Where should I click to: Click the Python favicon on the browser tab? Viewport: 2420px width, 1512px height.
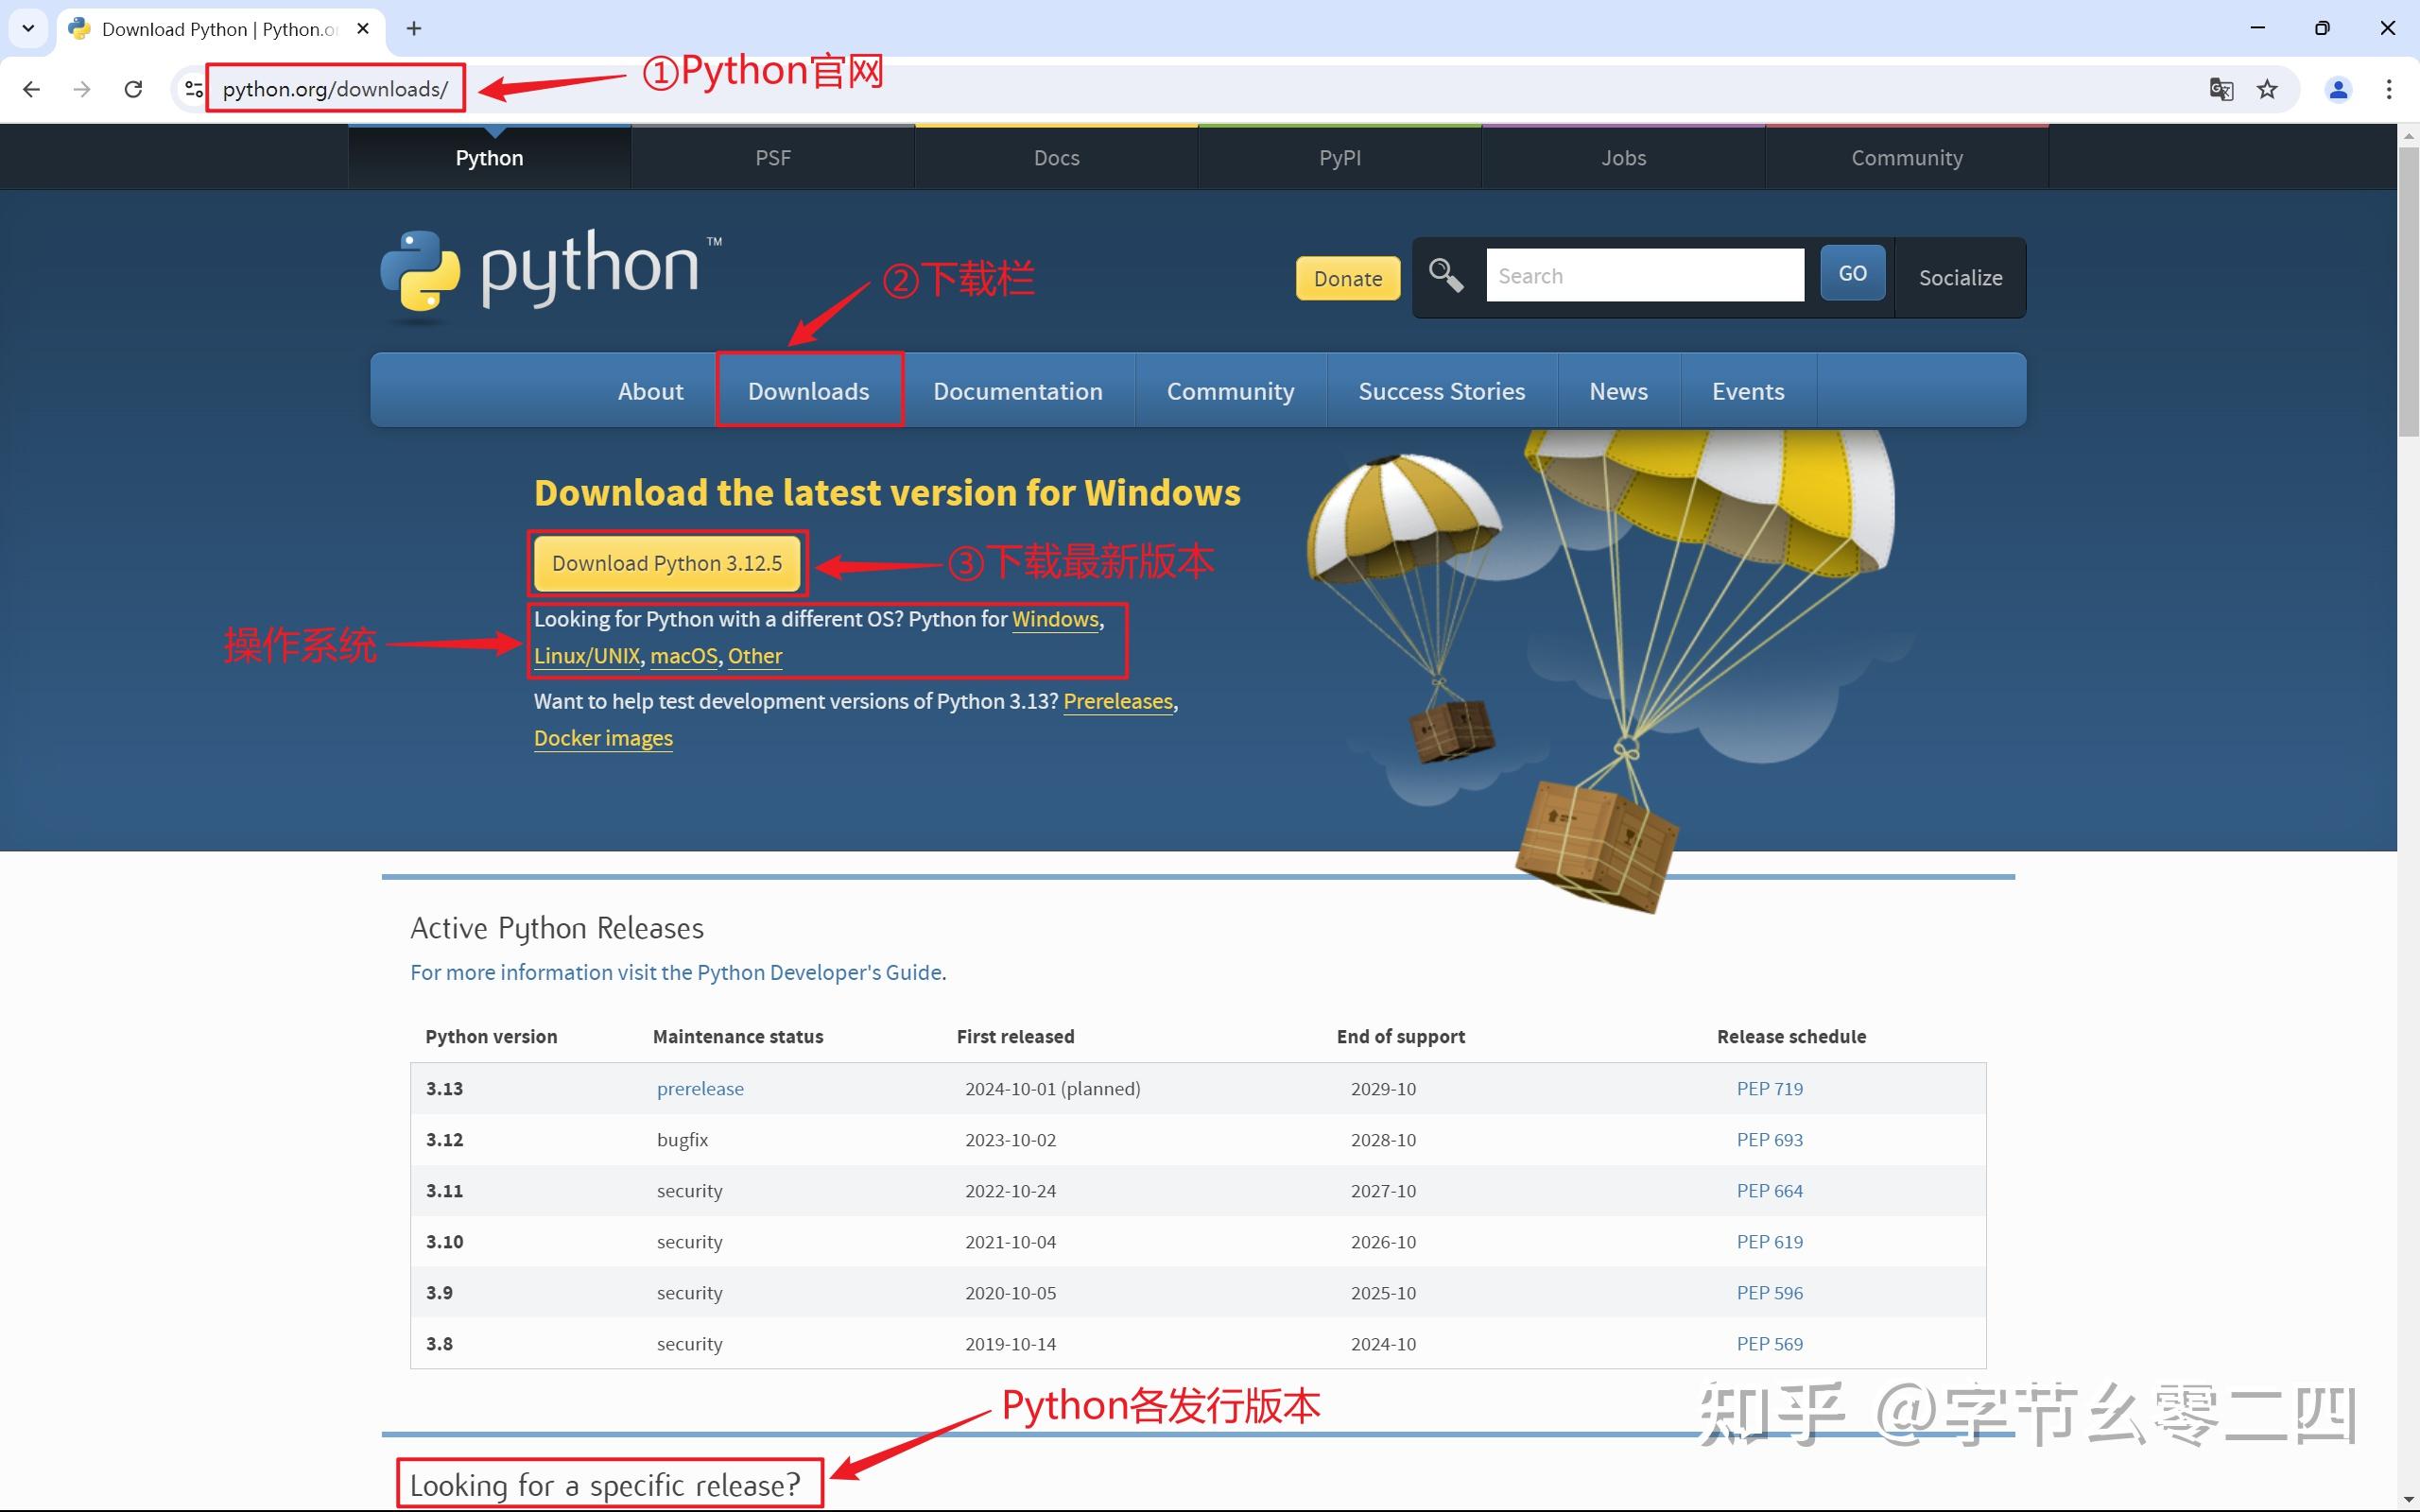coord(78,29)
